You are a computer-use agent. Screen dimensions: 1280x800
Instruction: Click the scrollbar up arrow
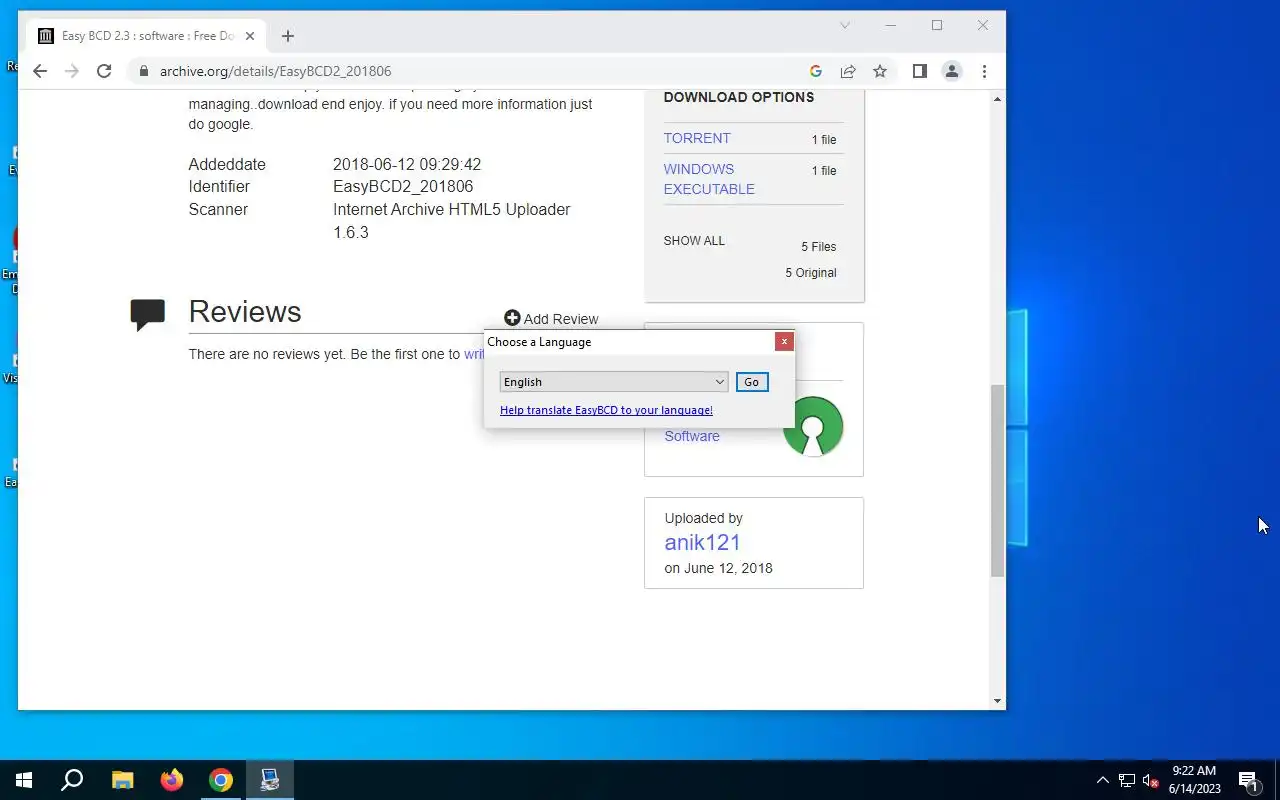point(997,99)
